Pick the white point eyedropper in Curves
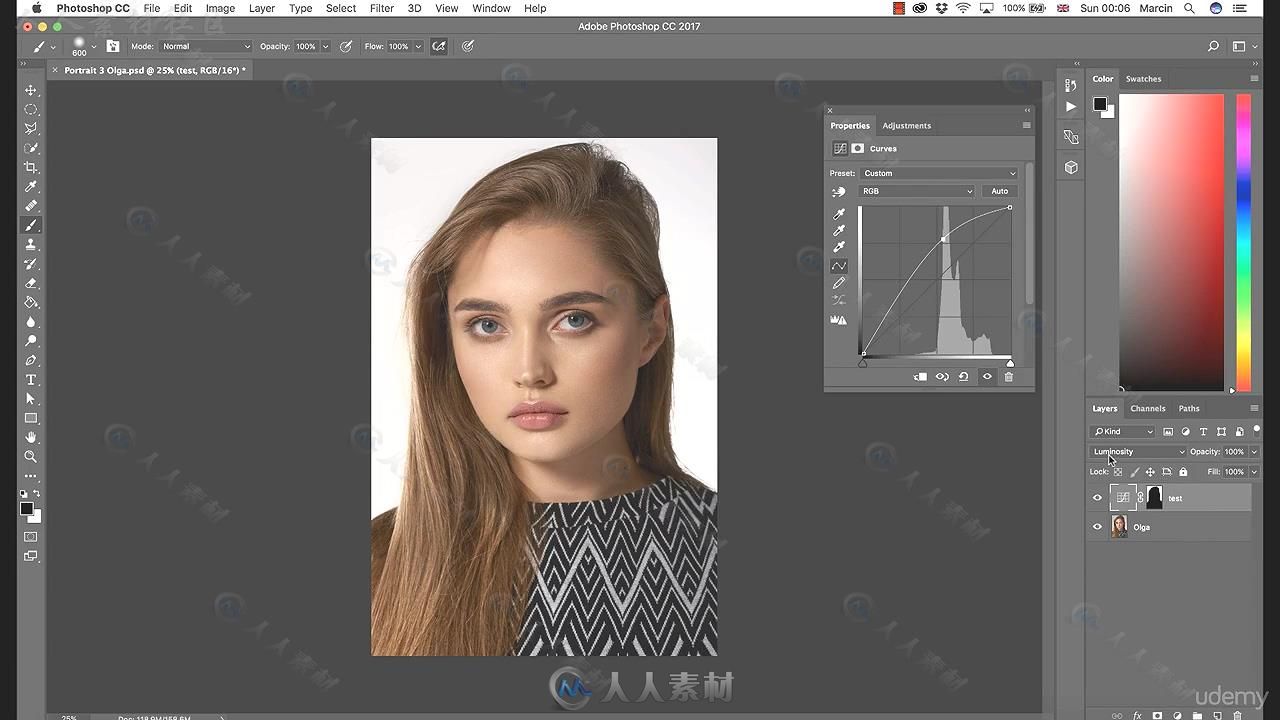1280x720 pixels. click(x=839, y=247)
